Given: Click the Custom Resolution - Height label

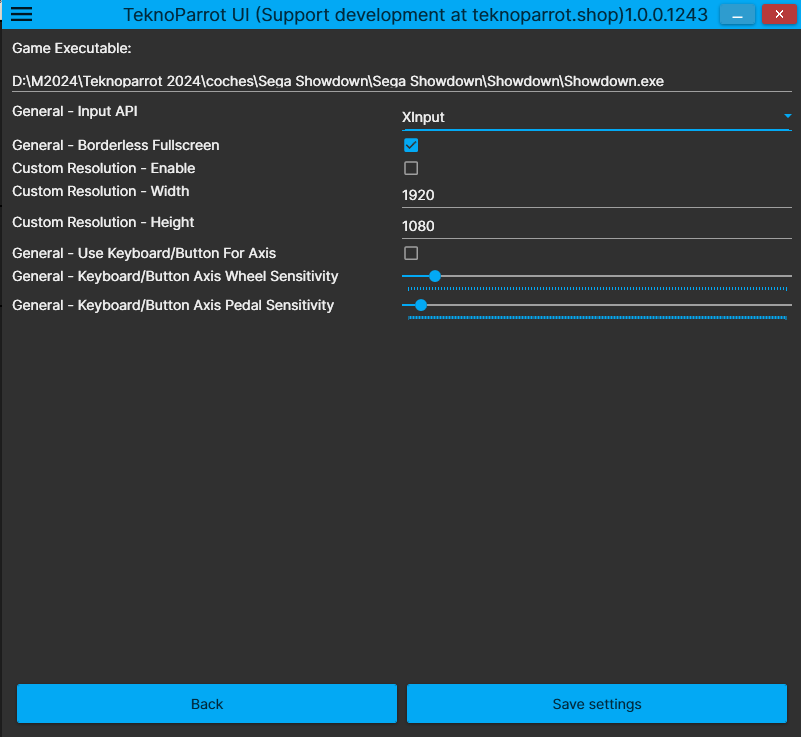Looking at the screenshot, I should [103, 222].
